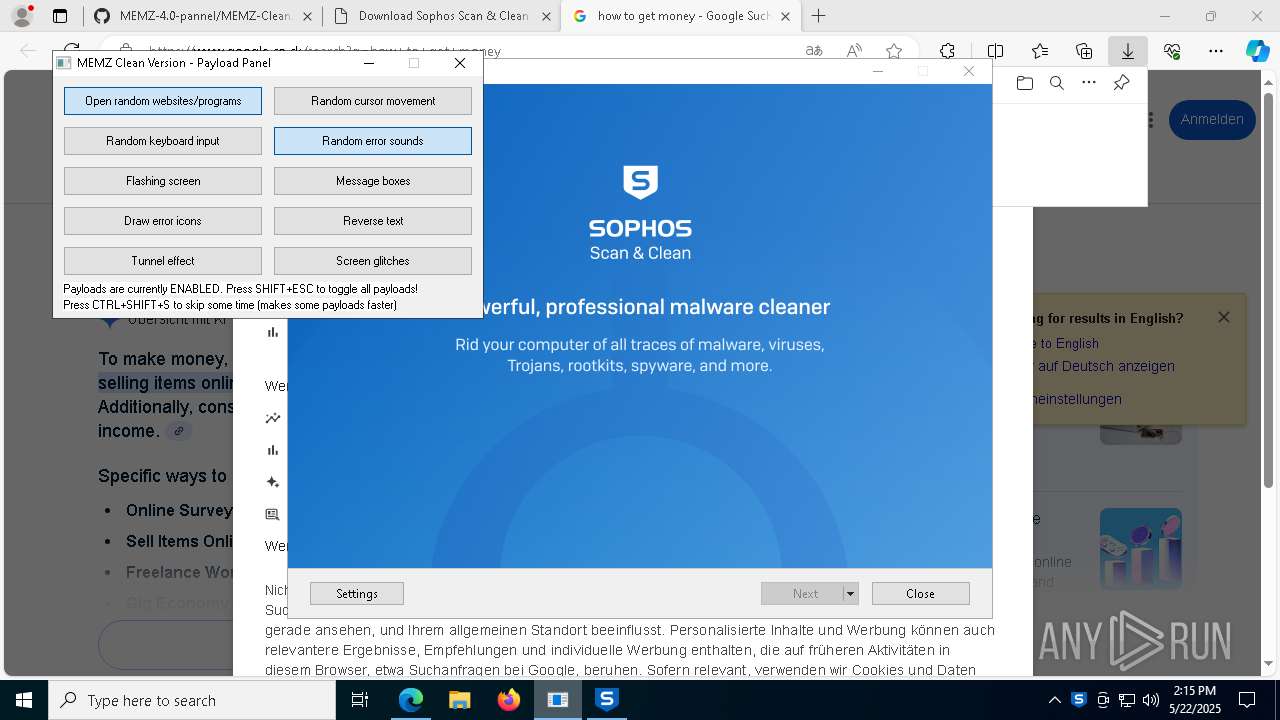Image resolution: width=1280 pixels, height=720 pixels.
Task: Open Edge Extensions puzzle icon
Action: (947, 51)
